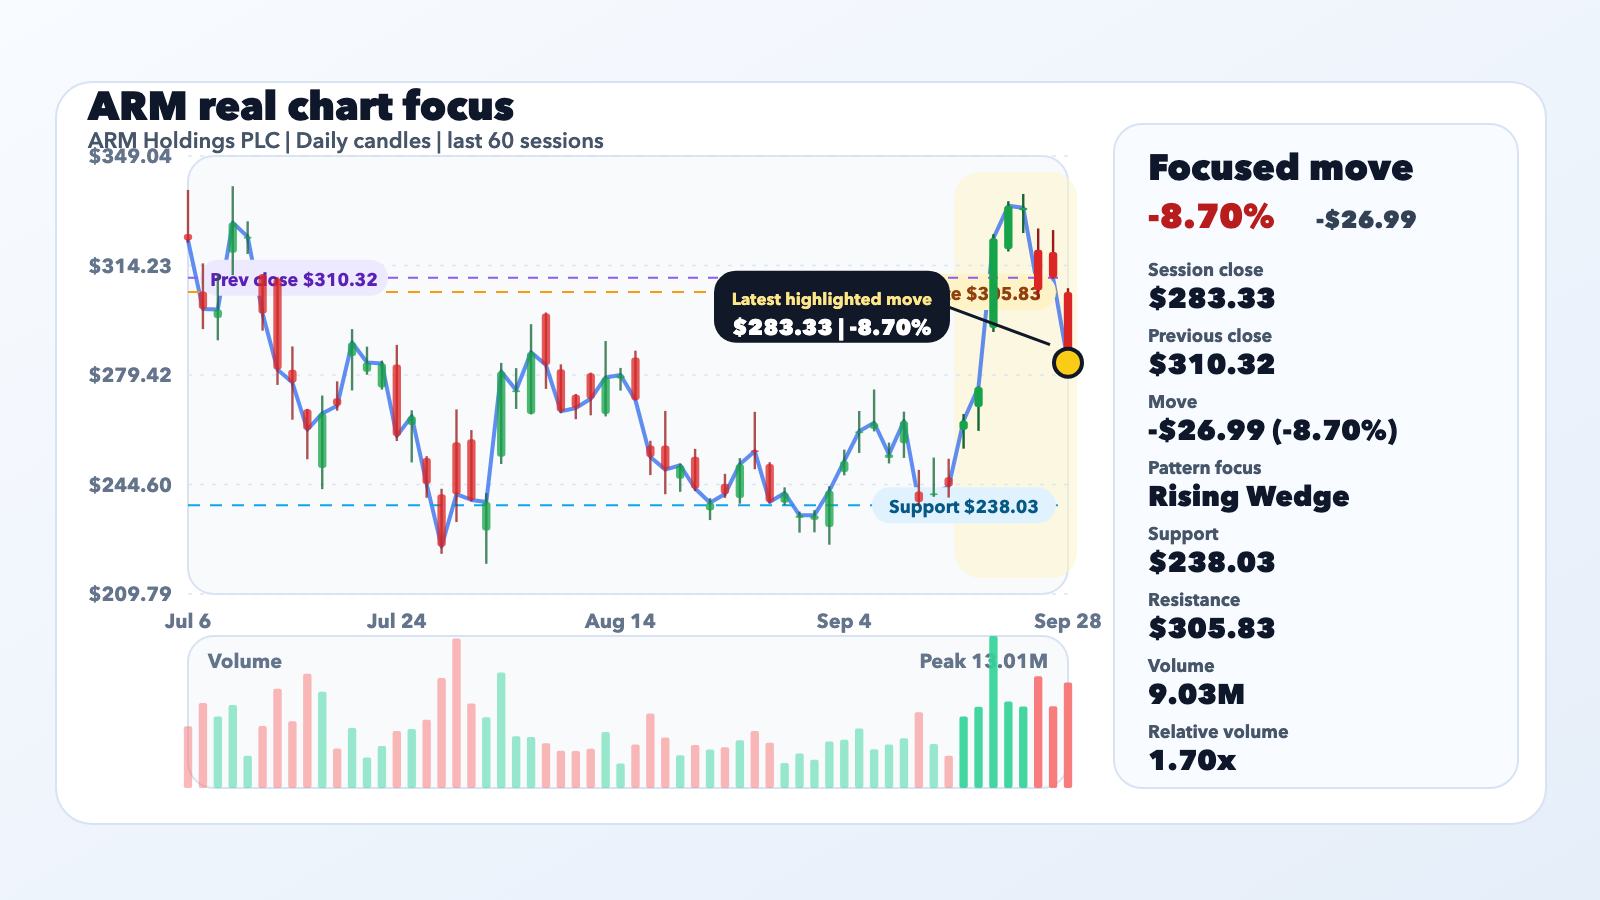Viewport: 1600px width, 900px height.
Task: Select the Support $238.03 label
Action: (964, 506)
